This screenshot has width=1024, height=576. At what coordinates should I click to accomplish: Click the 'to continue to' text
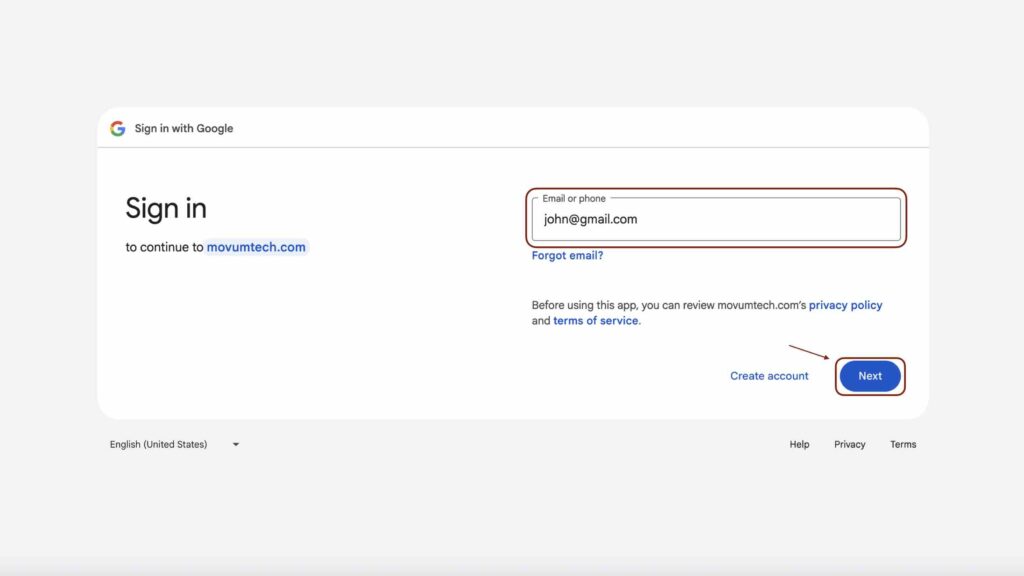point(164,247)
